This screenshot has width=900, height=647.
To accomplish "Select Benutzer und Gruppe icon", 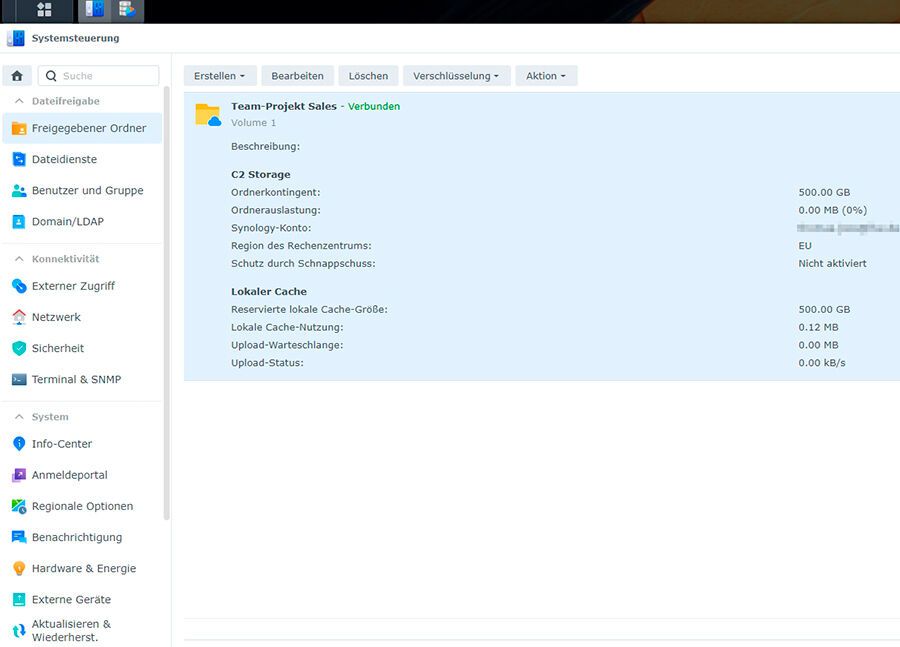I will (x=19, y=190).
